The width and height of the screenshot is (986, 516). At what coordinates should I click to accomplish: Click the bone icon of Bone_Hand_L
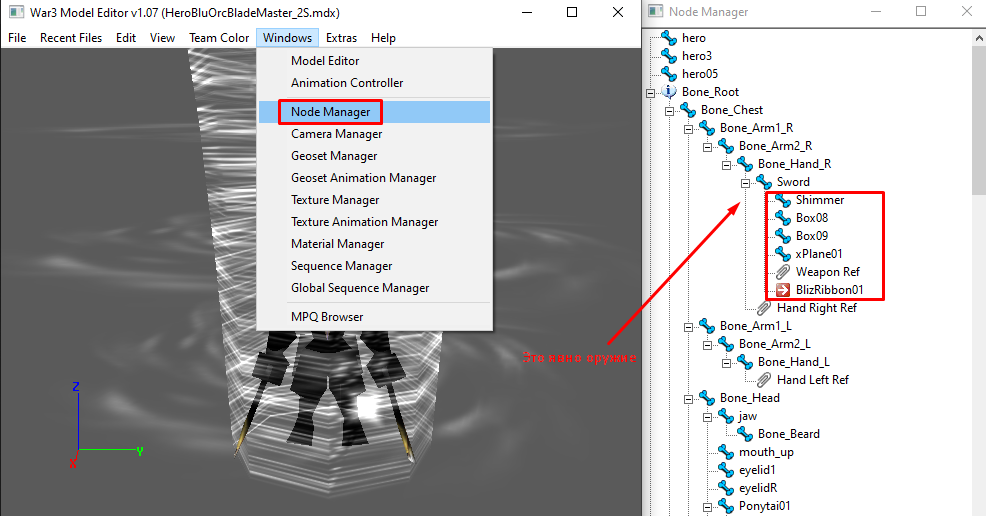point(745,362)
